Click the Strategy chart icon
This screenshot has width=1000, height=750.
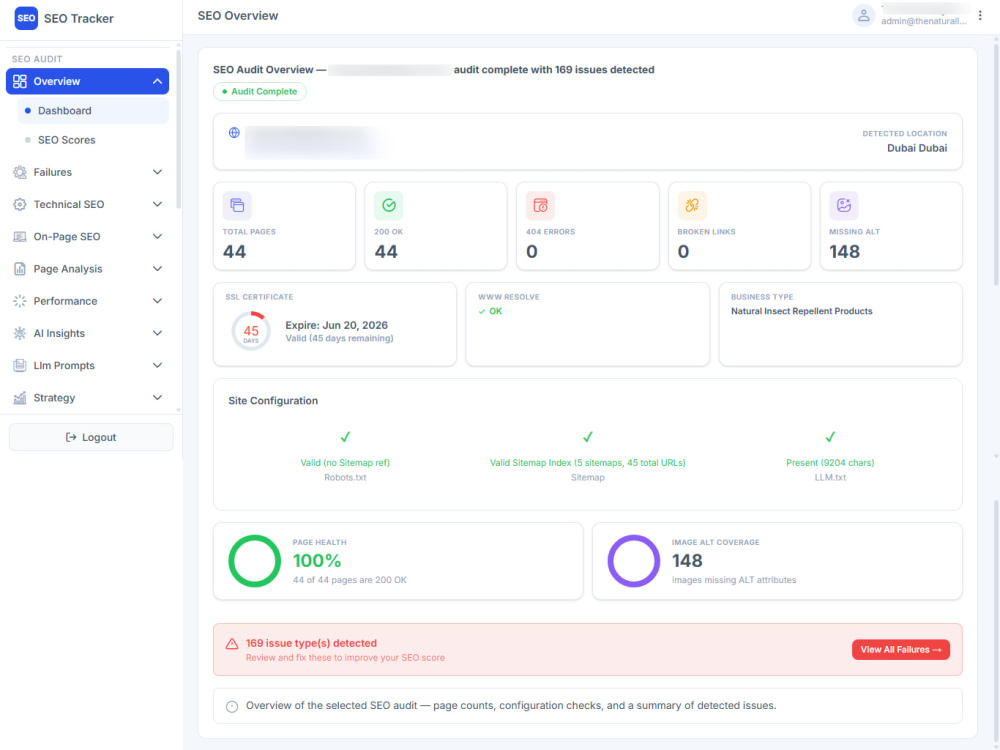tap(20, 398)
